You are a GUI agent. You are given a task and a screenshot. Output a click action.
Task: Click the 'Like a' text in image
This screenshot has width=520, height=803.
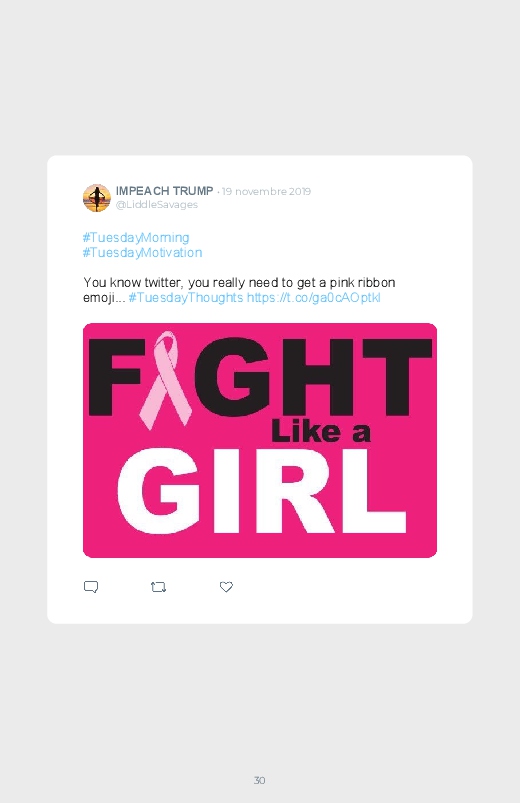tap(321, 432)
